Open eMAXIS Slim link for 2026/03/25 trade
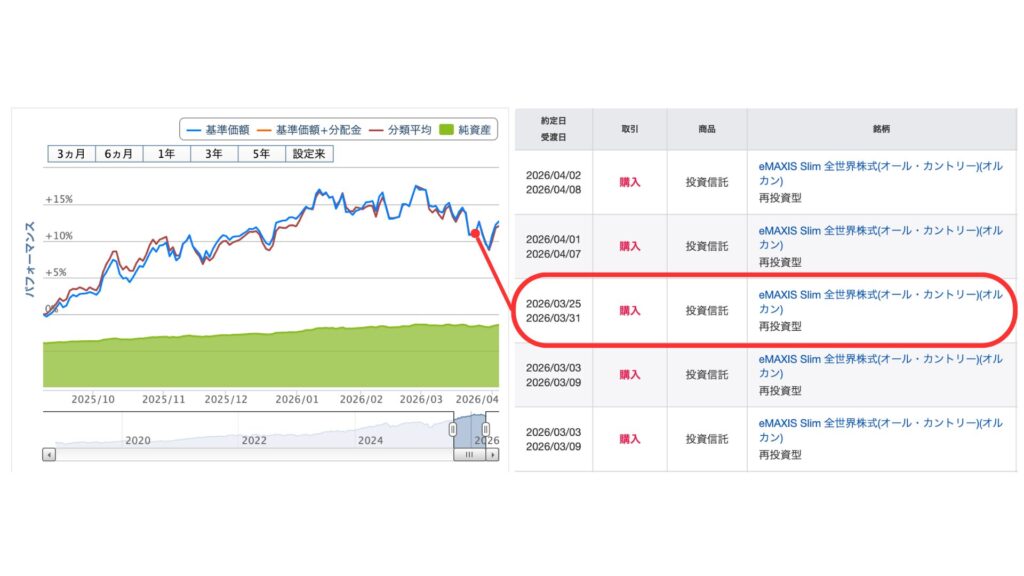This screenshot has width=1024, height=576. 880,295
